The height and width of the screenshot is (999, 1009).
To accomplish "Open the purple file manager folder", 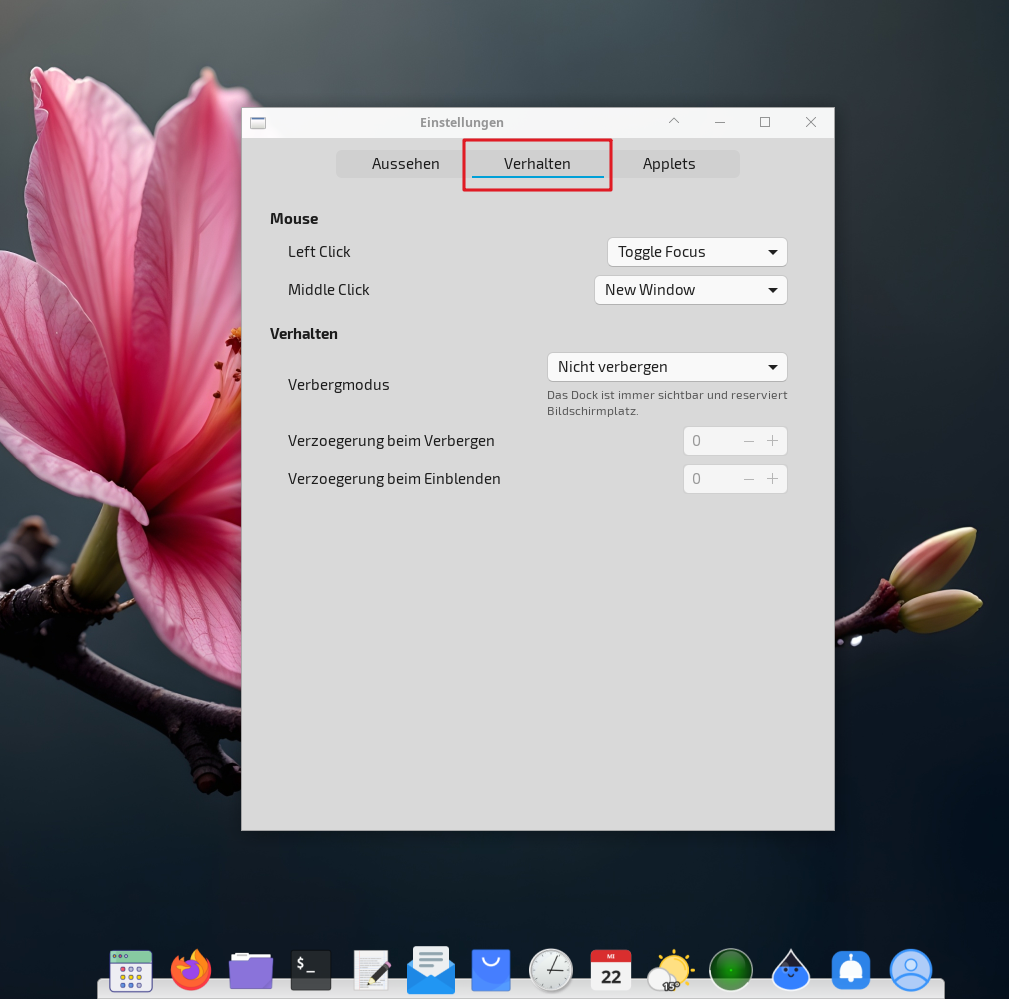I will [x=251, y=970].
